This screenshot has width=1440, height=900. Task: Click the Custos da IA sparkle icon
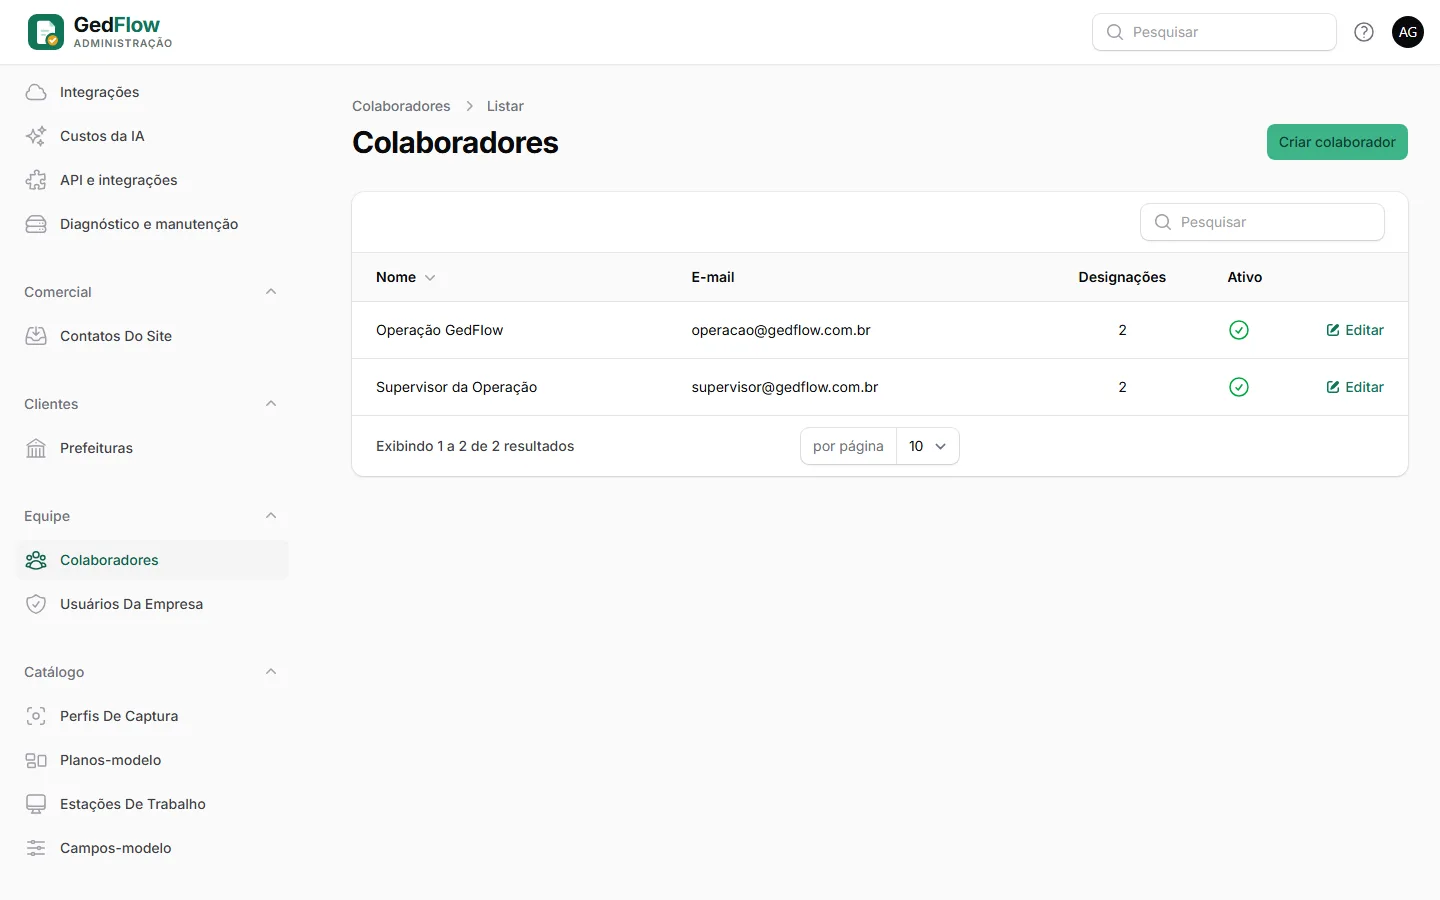click(x=36, y=136)
